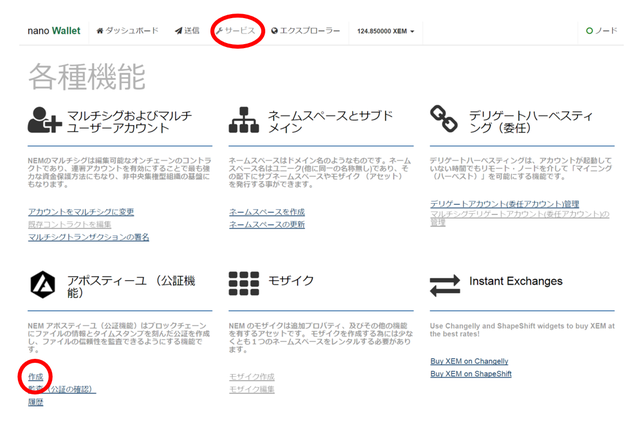Click the green node status circle icon
Screen dimensions: 630x429
589,31
